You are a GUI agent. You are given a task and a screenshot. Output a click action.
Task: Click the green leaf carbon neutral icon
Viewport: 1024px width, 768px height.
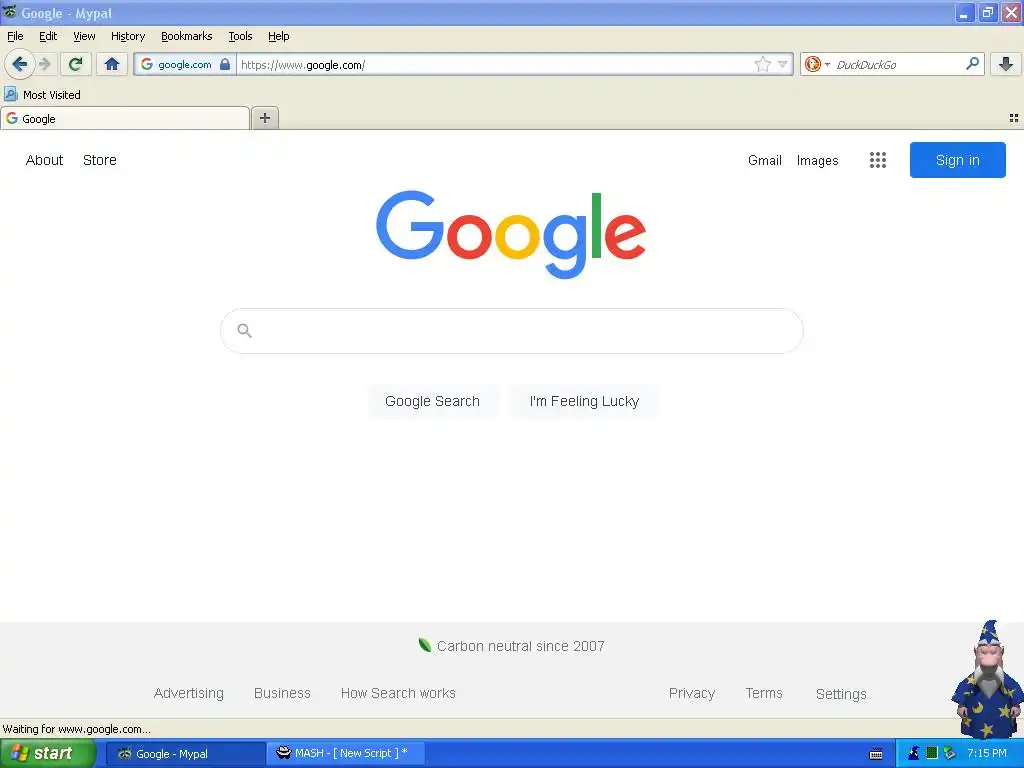coord(424,645)
